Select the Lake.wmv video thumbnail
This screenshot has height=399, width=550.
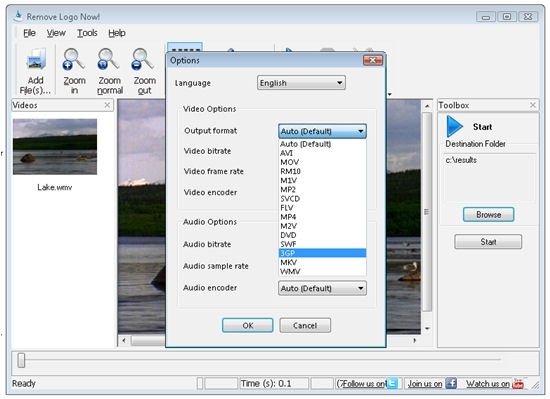pyautogui.click(x=55, y=147)
